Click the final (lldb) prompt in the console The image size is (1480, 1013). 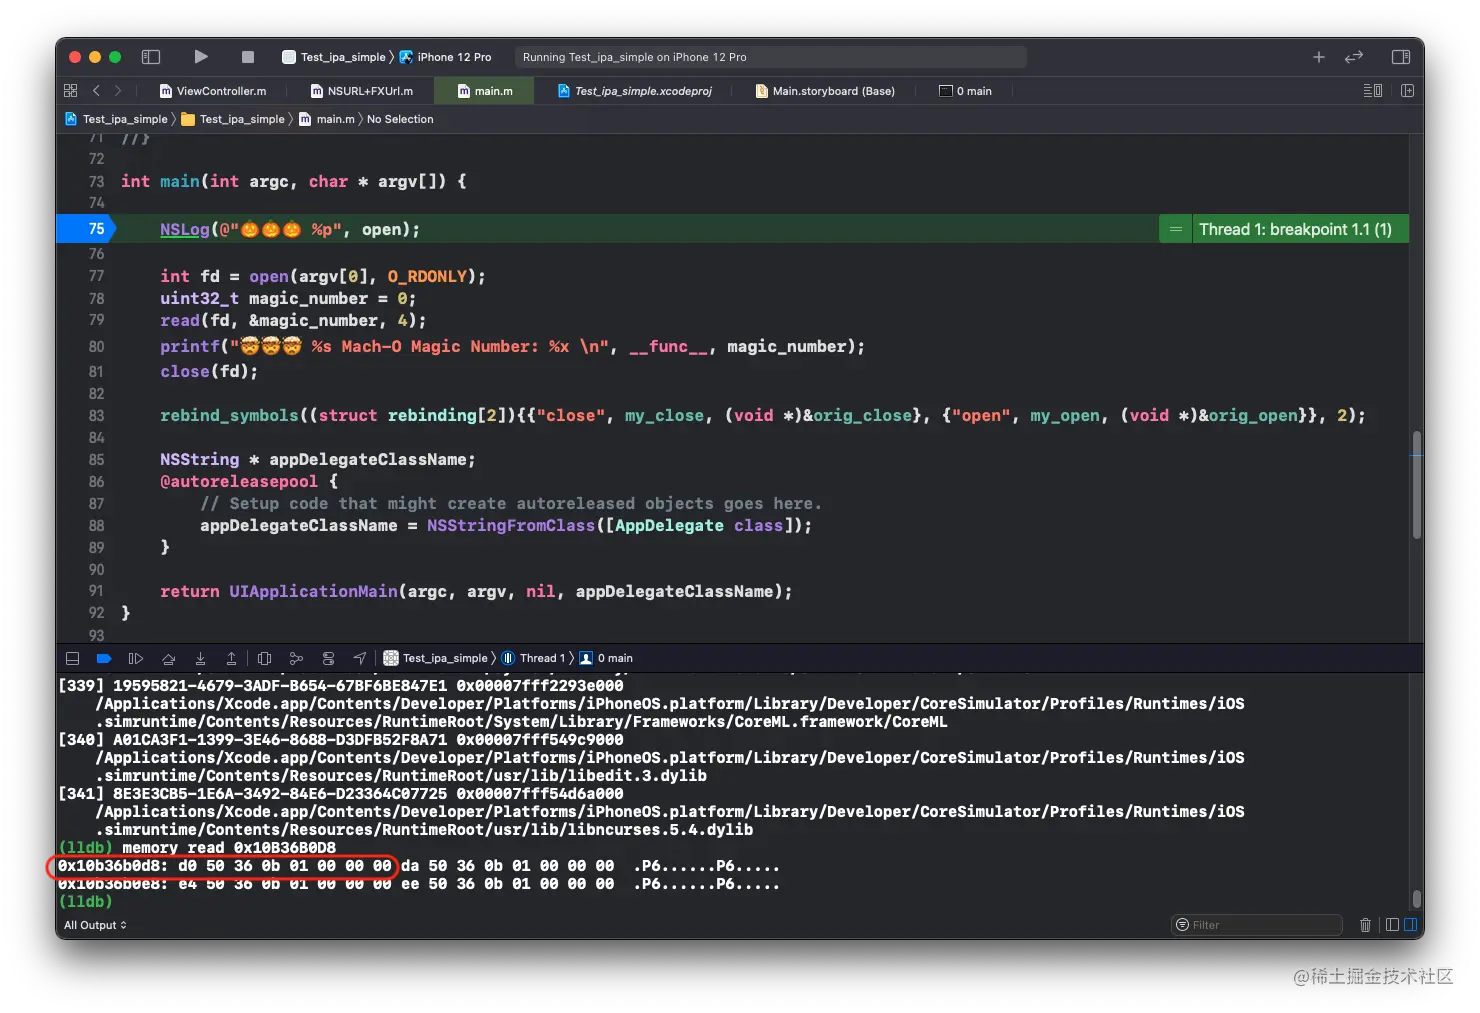86,902
